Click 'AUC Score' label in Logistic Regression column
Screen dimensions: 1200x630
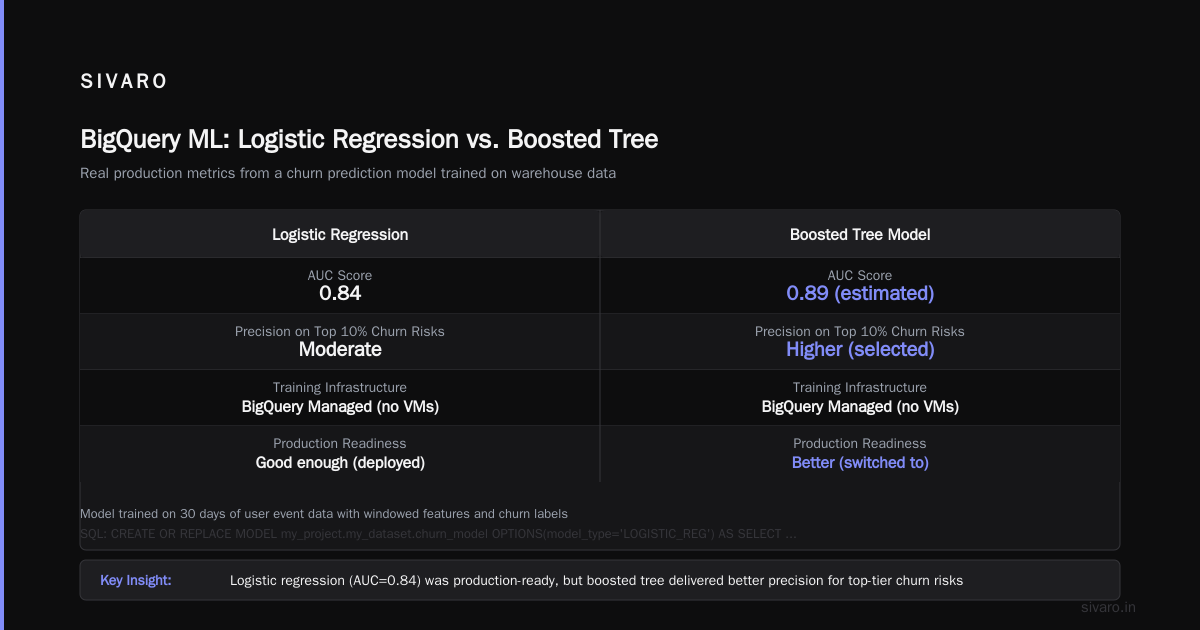click(340, 275)
